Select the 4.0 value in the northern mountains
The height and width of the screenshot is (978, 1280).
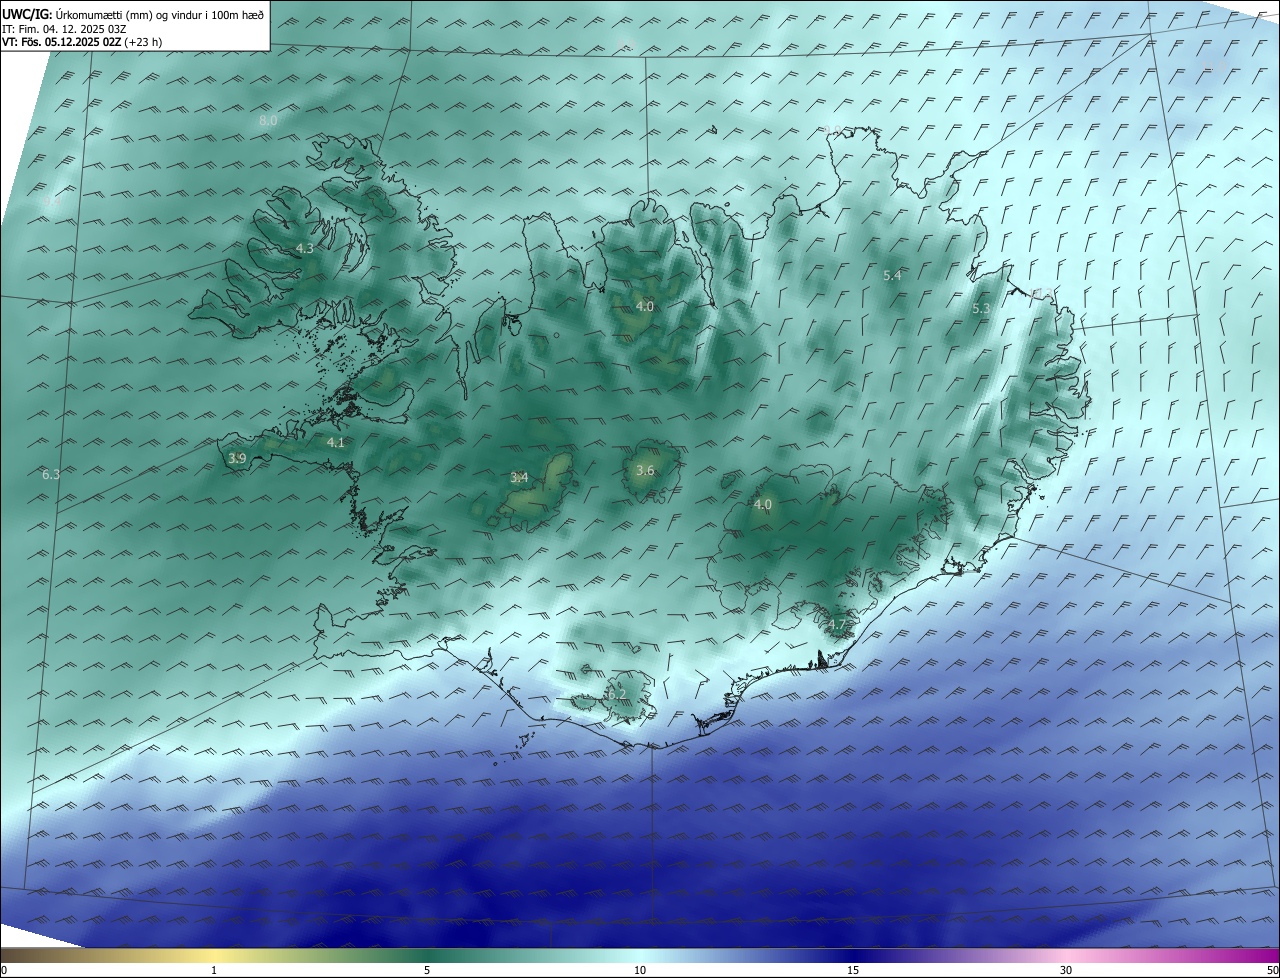(645, 307)
